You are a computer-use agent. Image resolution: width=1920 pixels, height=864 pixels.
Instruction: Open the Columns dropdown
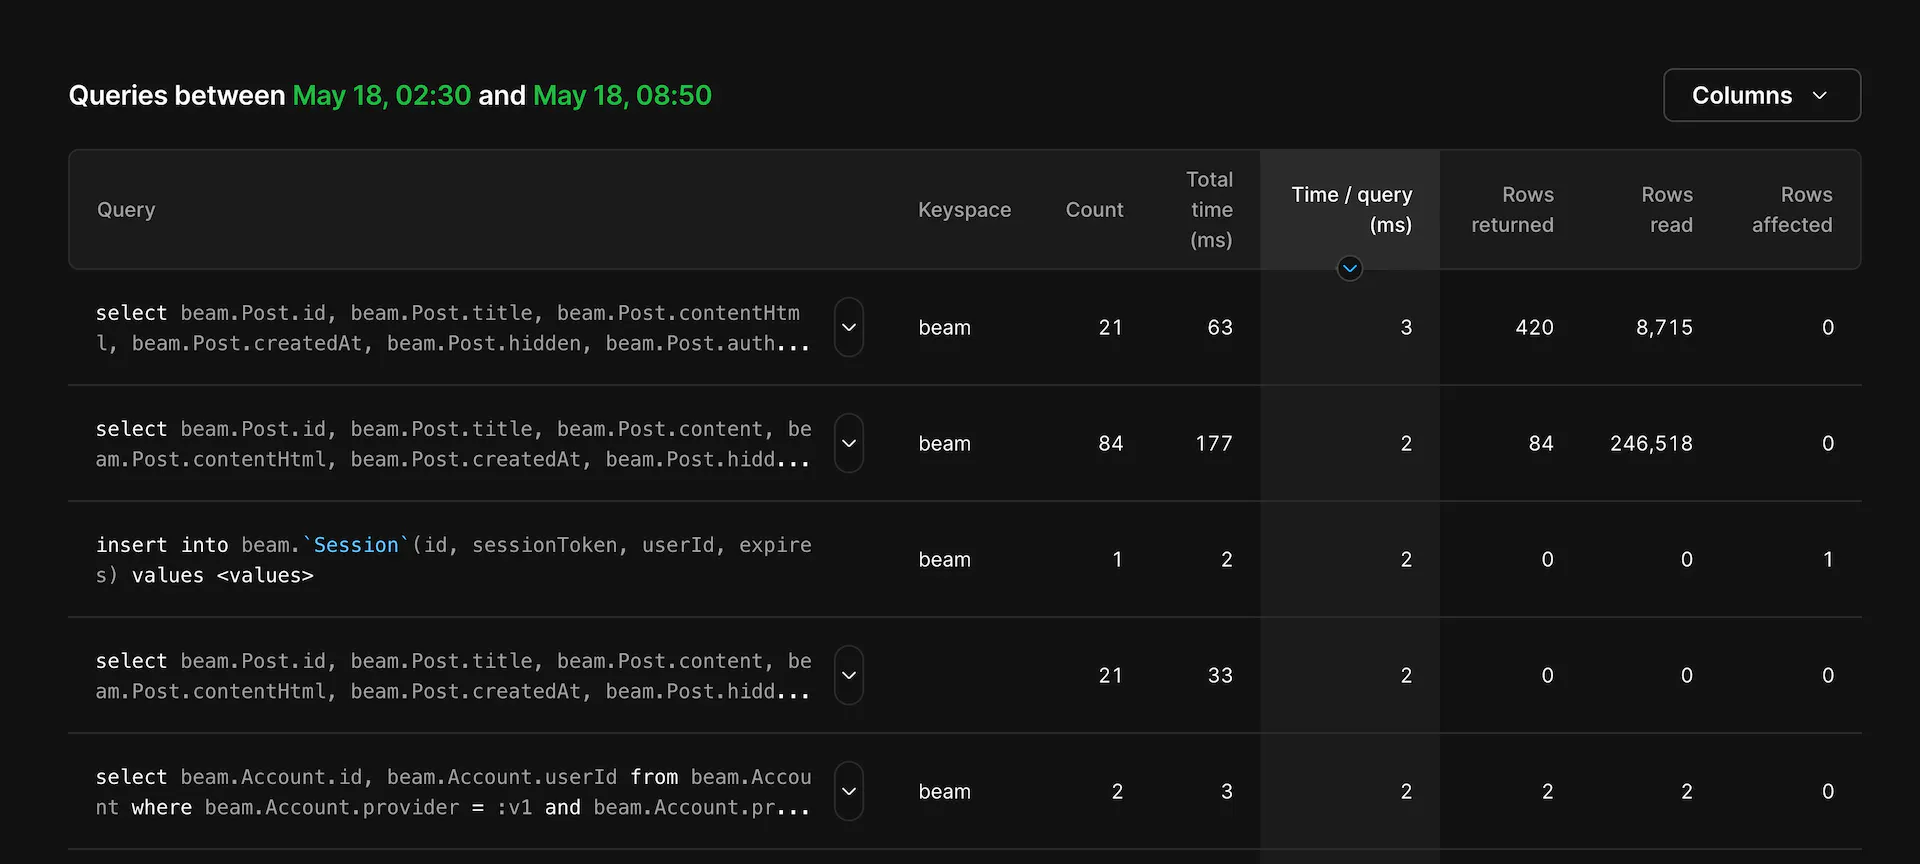[x=1761, y=95]
